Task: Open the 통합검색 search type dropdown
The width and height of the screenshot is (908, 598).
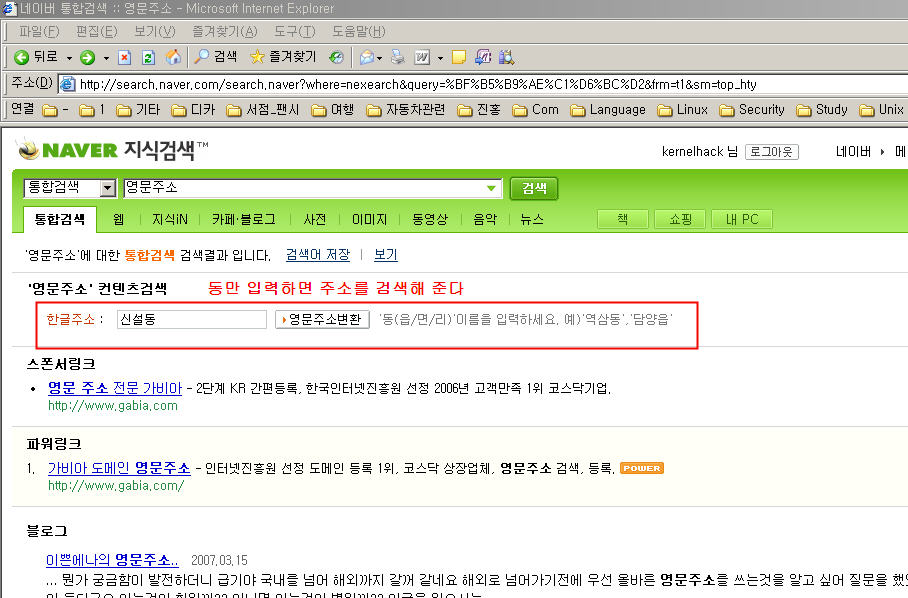Action: pos(69,188)
